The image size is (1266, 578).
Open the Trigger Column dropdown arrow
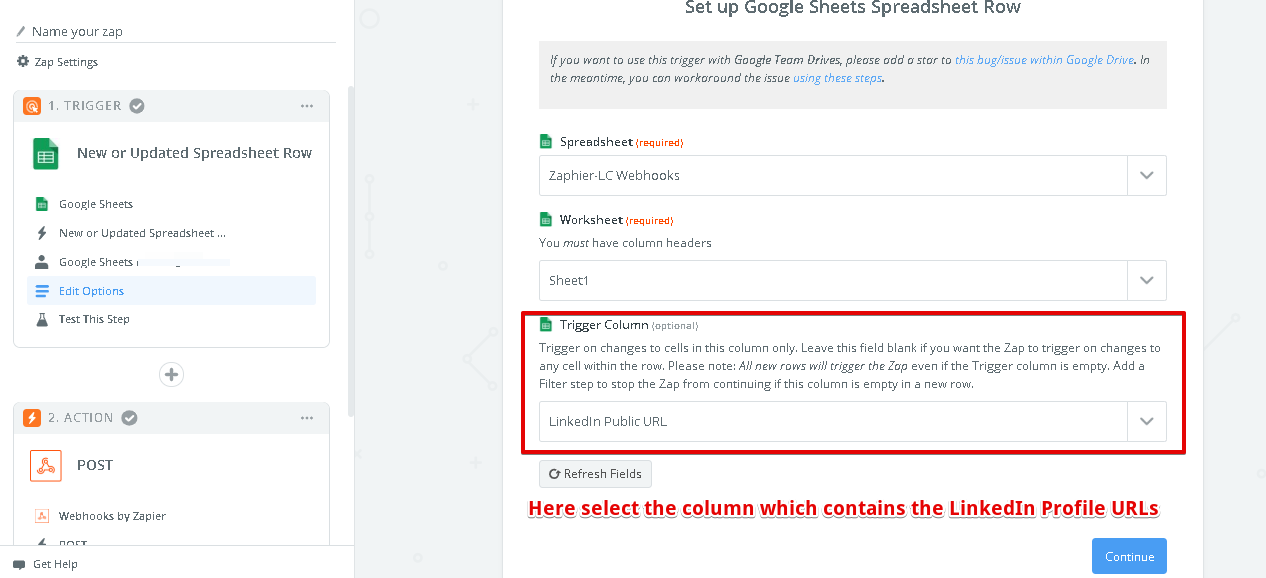tap(1146, 421)
